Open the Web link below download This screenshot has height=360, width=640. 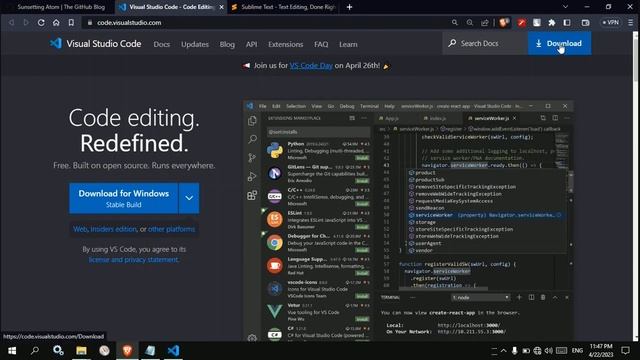point(80,229)
